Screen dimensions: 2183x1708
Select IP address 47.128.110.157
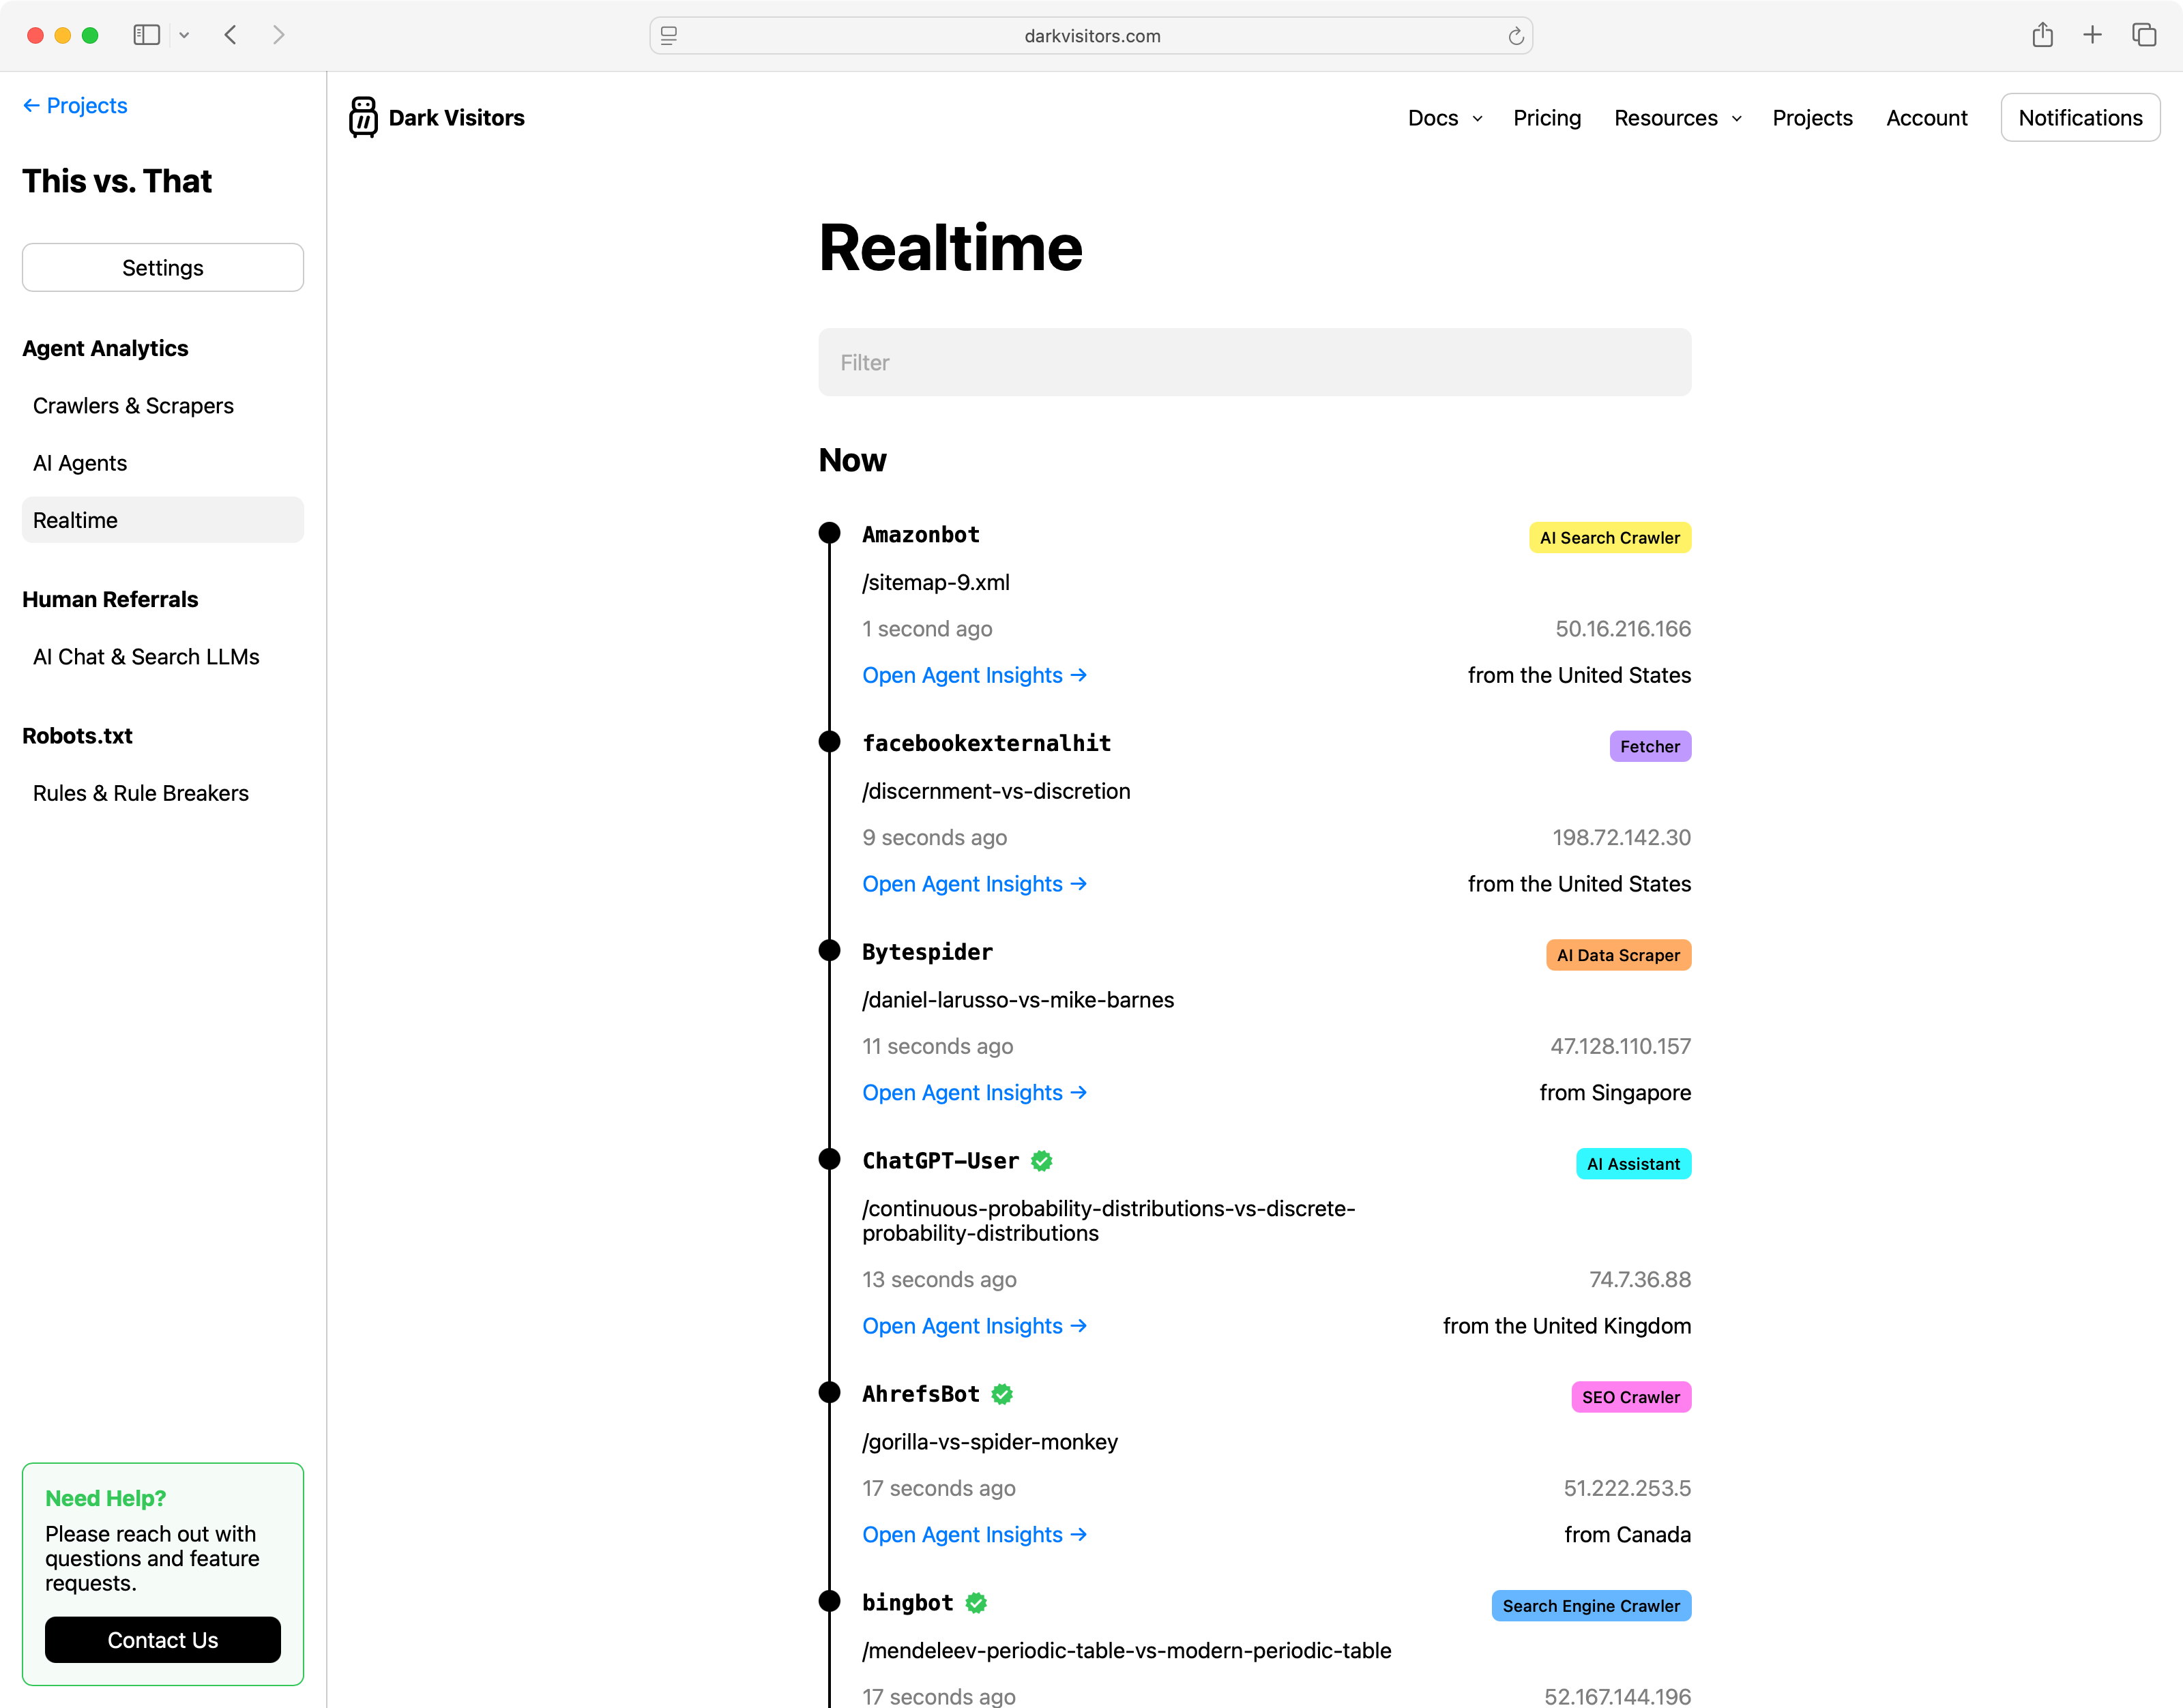point(1620,1046)
